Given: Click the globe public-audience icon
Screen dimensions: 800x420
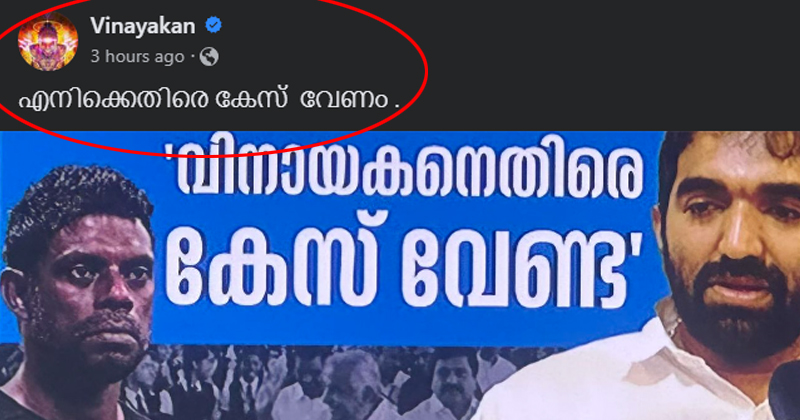Looking at the screenshot, I should point(209,56).
